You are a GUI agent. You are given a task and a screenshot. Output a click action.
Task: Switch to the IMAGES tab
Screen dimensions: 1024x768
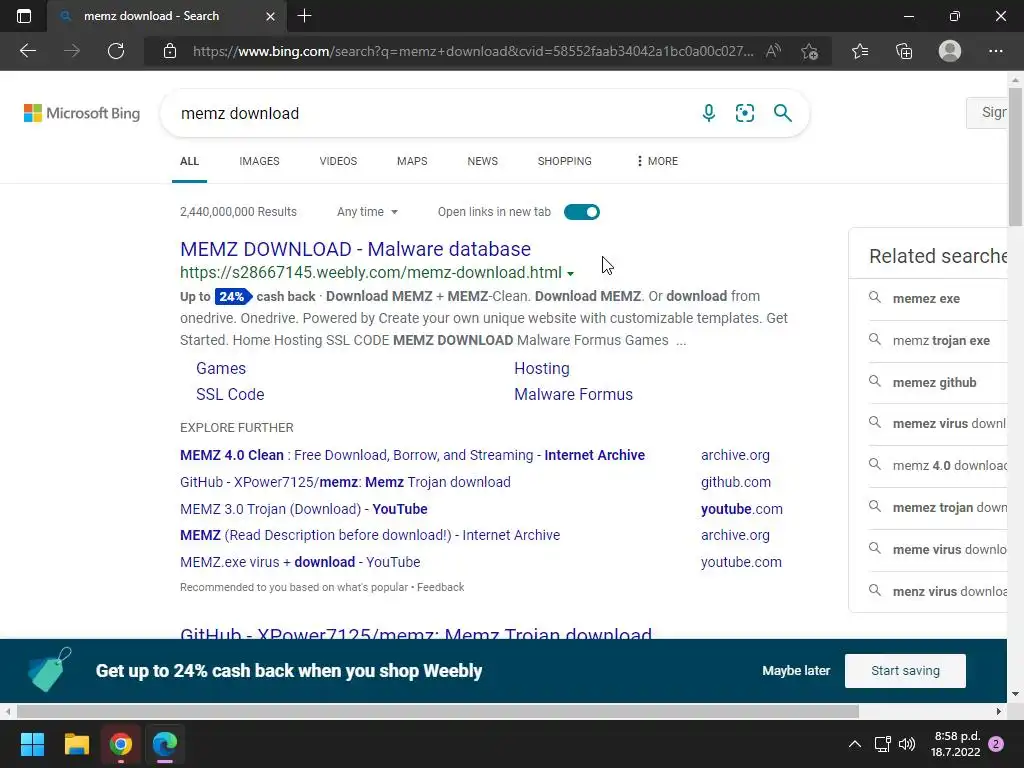click(259, 161)
